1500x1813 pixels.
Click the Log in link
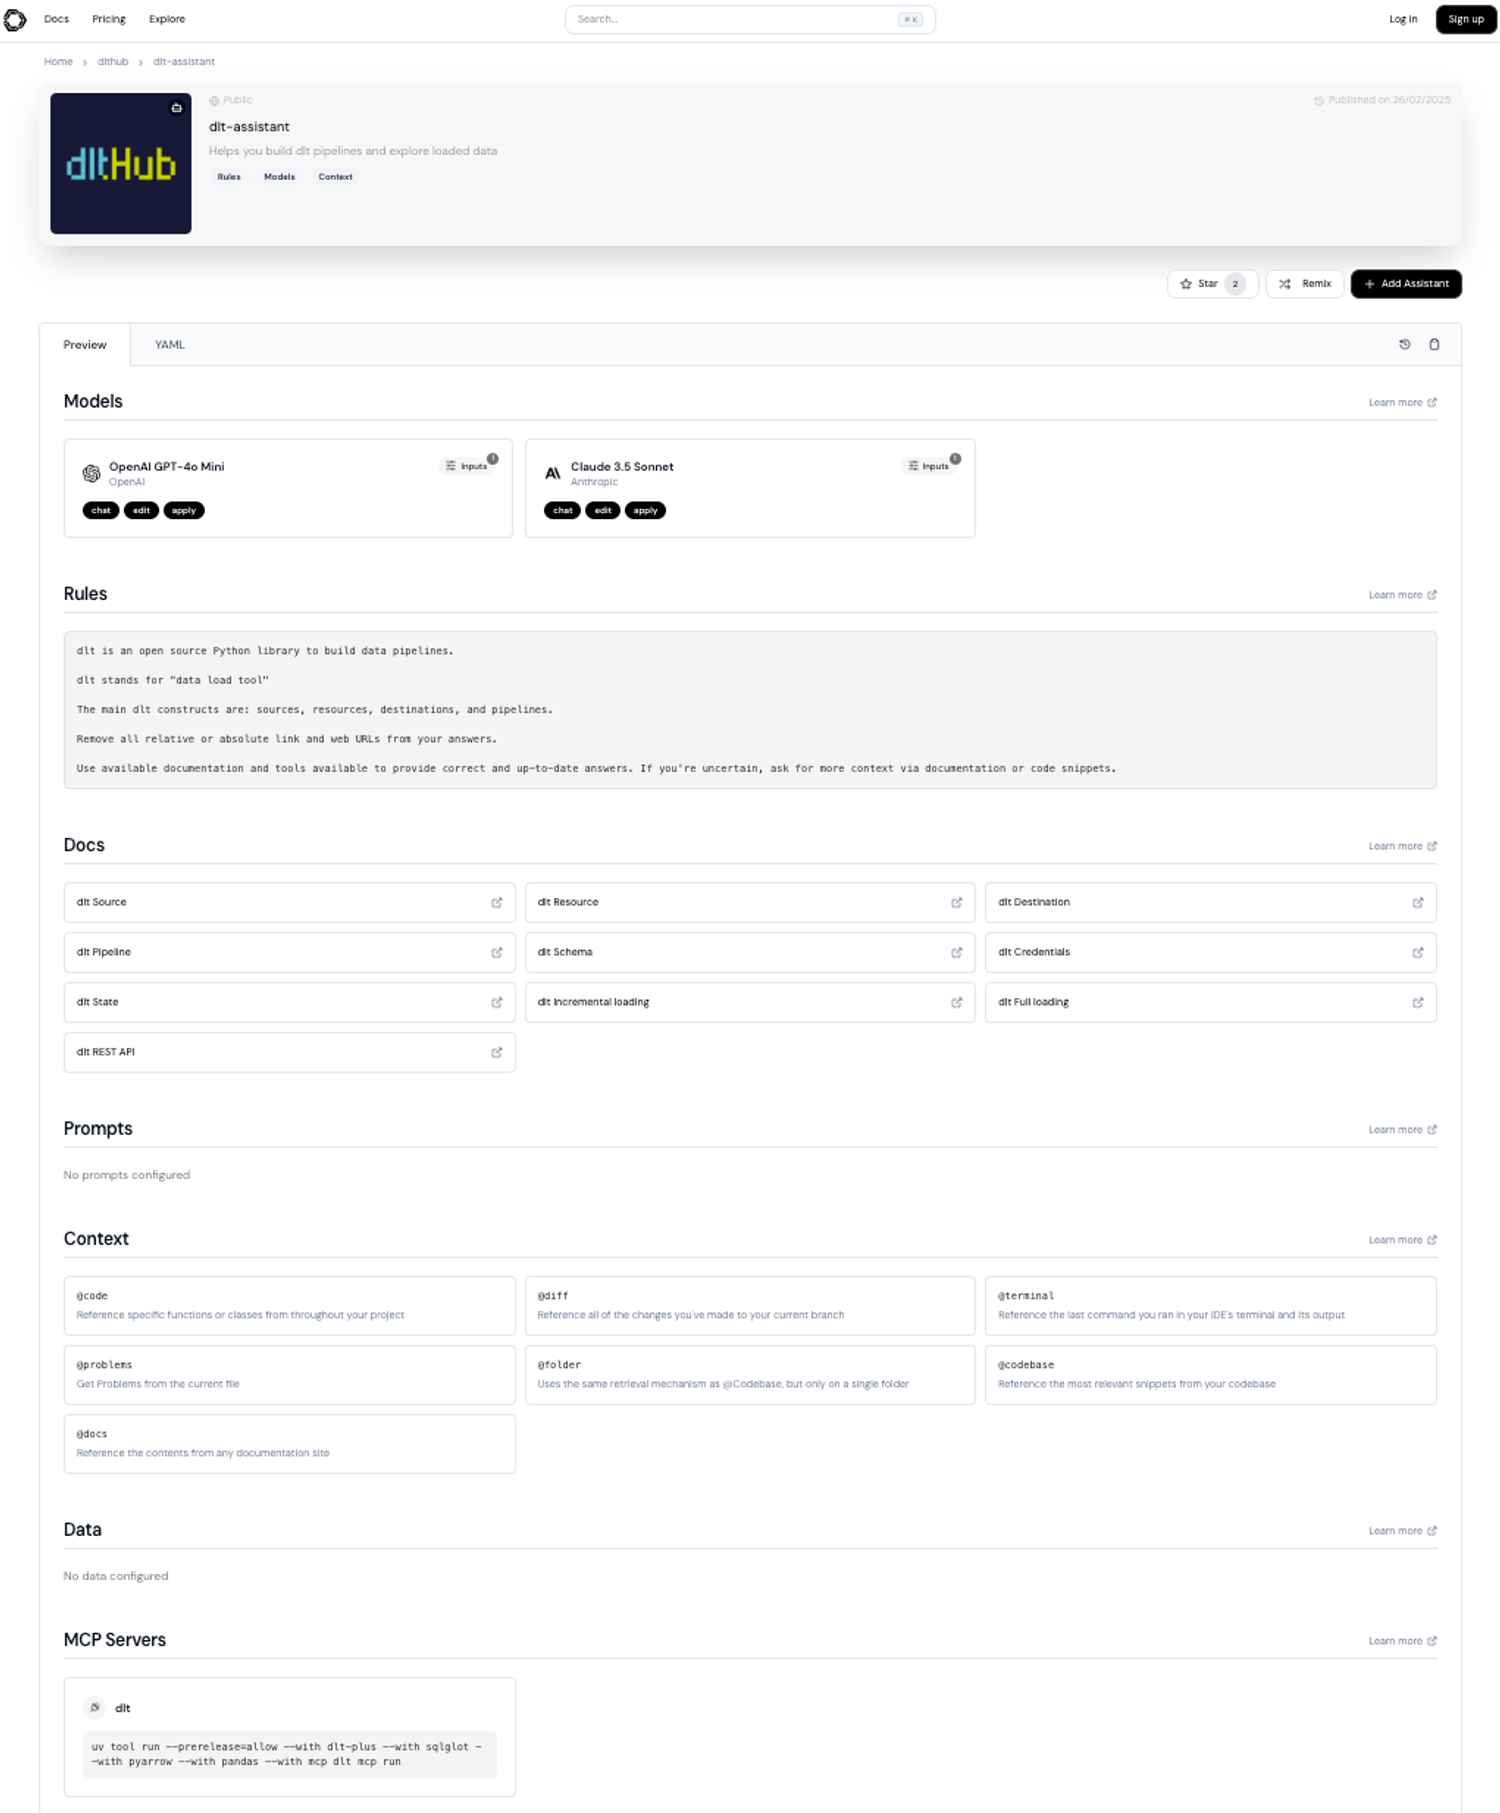click(1403, 19)
